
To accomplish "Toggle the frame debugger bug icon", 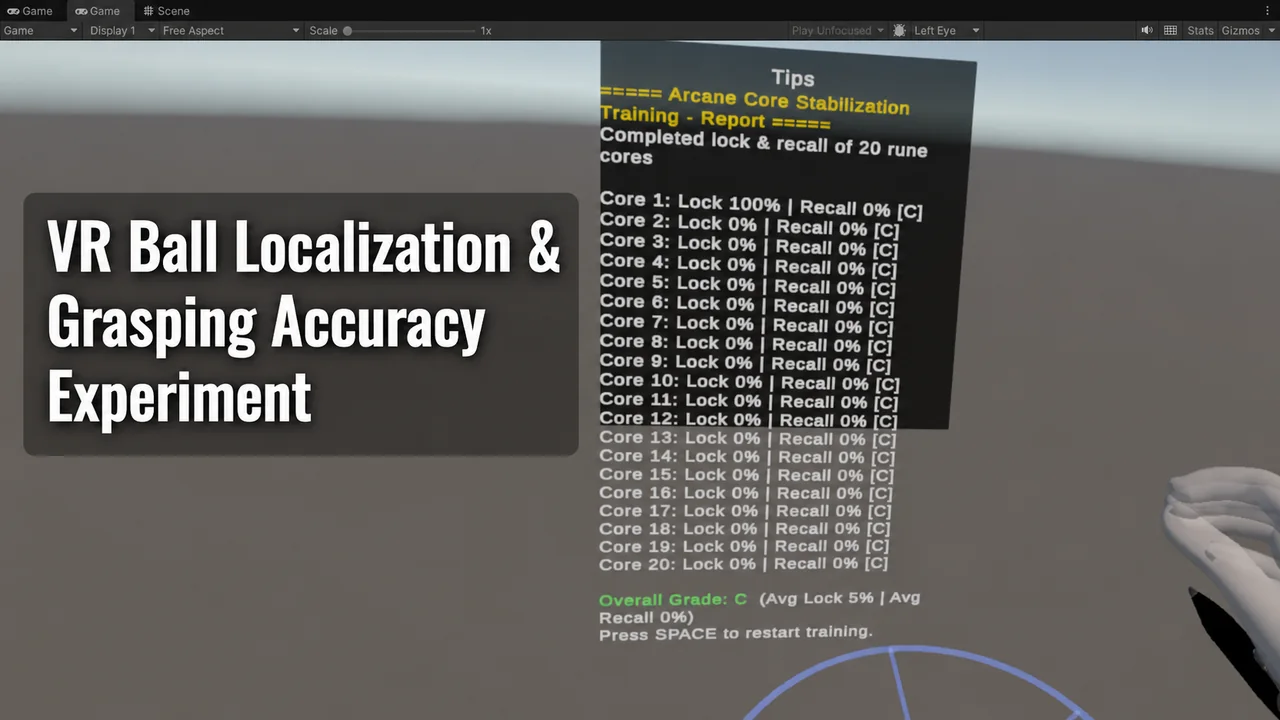I will pos(899,31).
